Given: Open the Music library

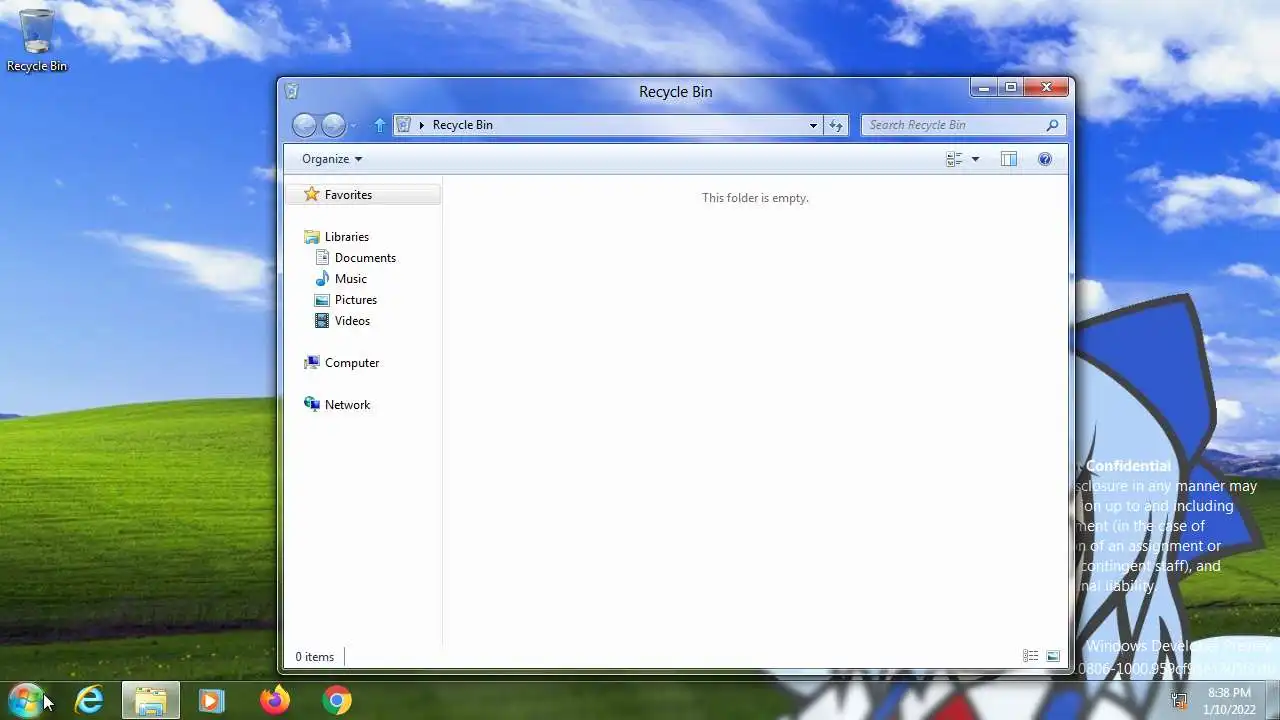Looking at the screenshot, I should tap(350, 279).
